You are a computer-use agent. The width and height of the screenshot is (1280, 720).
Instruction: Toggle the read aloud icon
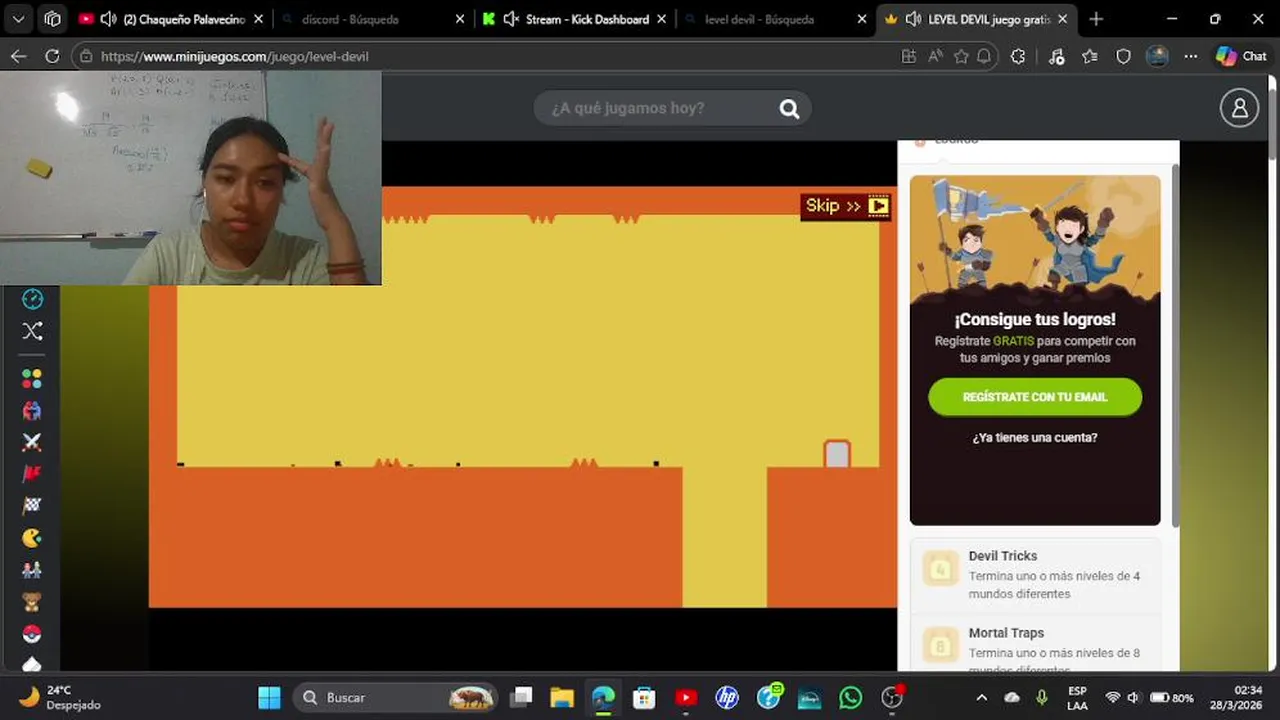click(x=935, y=57)
